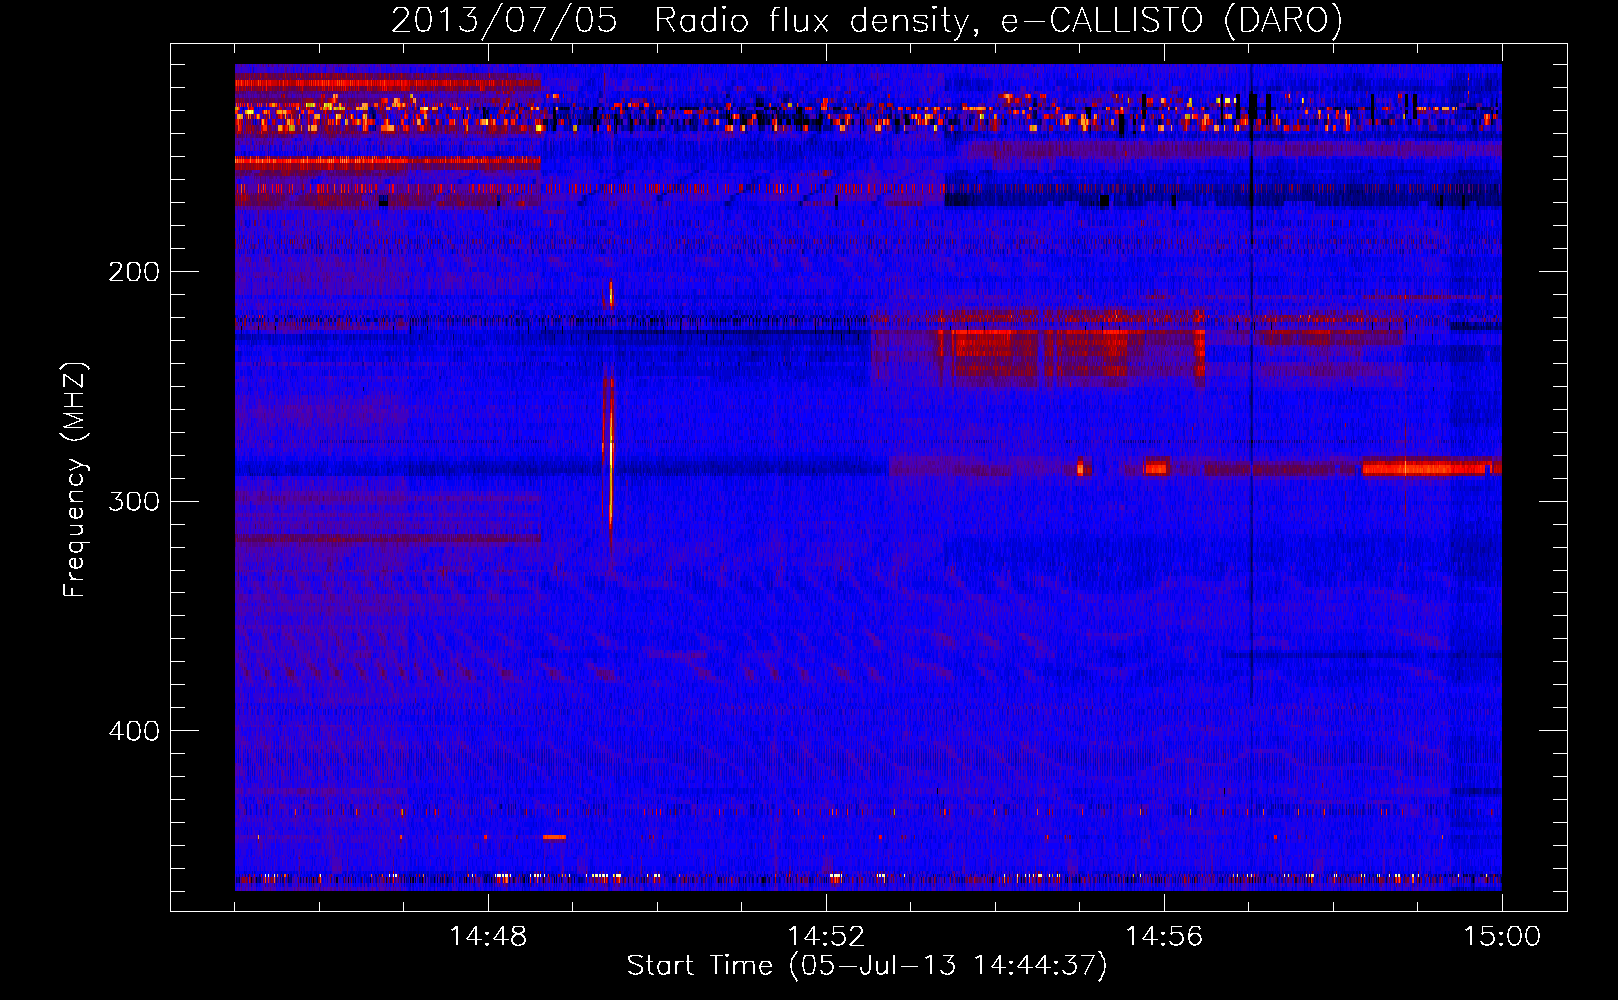
Task: Click the "Start Time (05-Jul-13 14:44:37)" axis label
Action: tap(867, 966)
